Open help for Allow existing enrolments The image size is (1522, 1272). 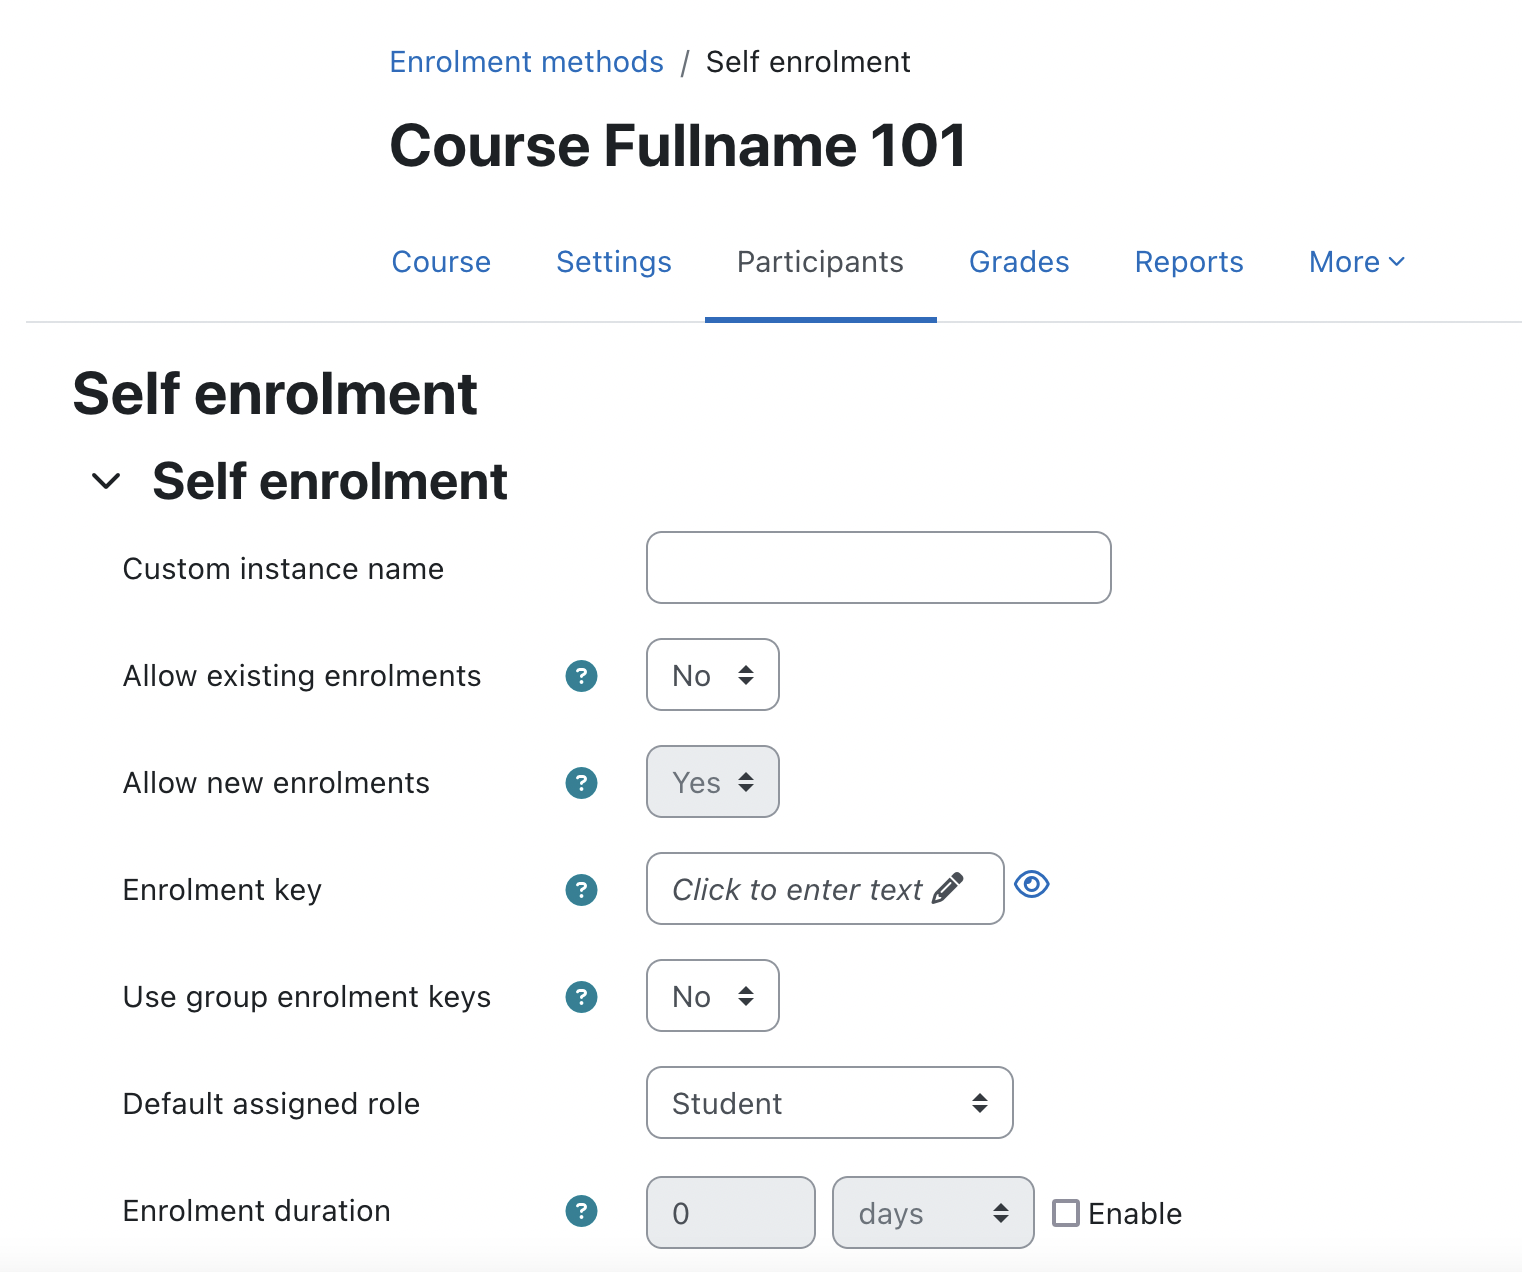(x=581, y=676)
